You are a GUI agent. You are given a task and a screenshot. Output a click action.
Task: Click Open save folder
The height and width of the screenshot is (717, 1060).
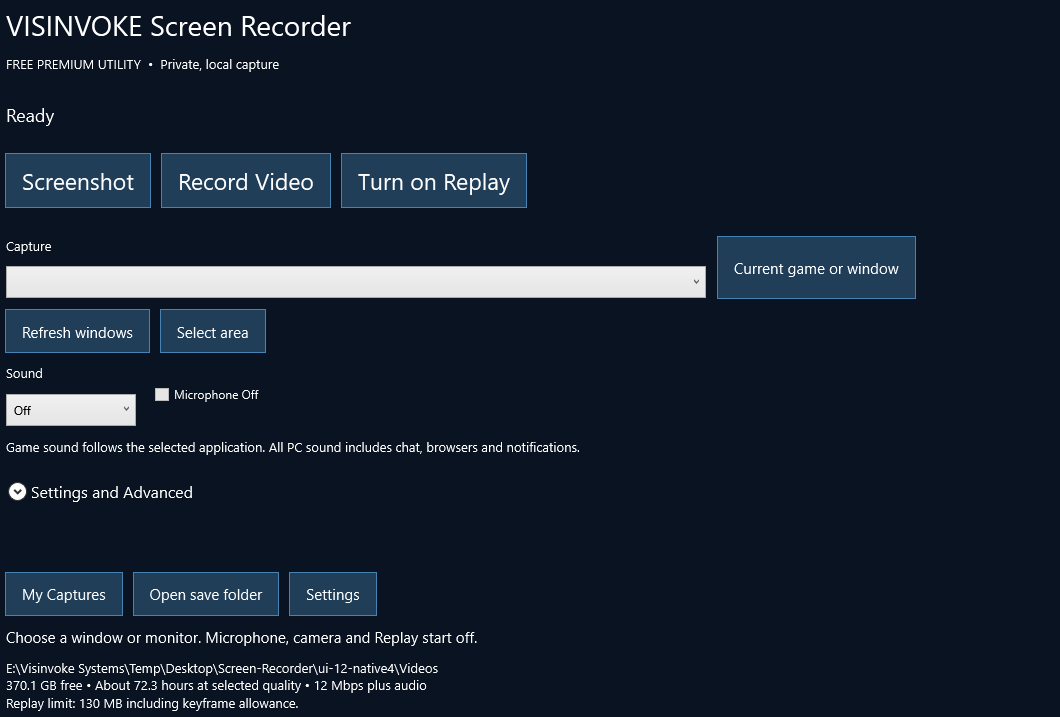206,594
